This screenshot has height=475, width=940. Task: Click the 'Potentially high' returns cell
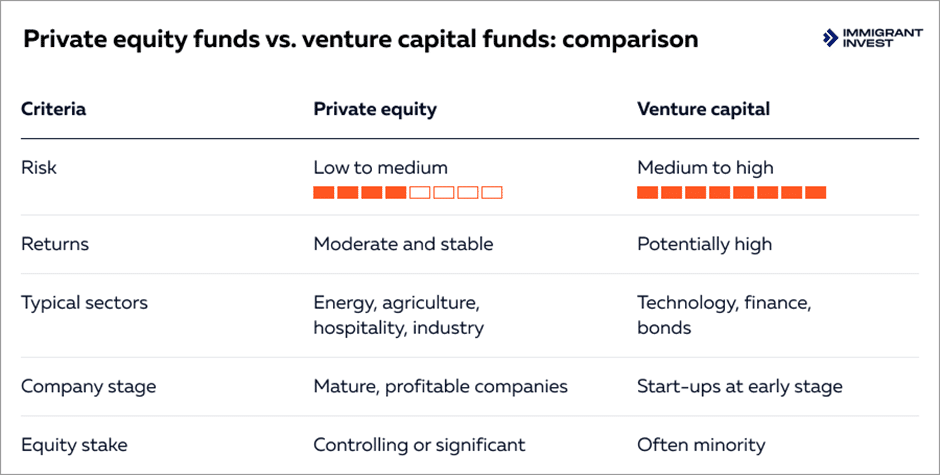coord(704,244)
